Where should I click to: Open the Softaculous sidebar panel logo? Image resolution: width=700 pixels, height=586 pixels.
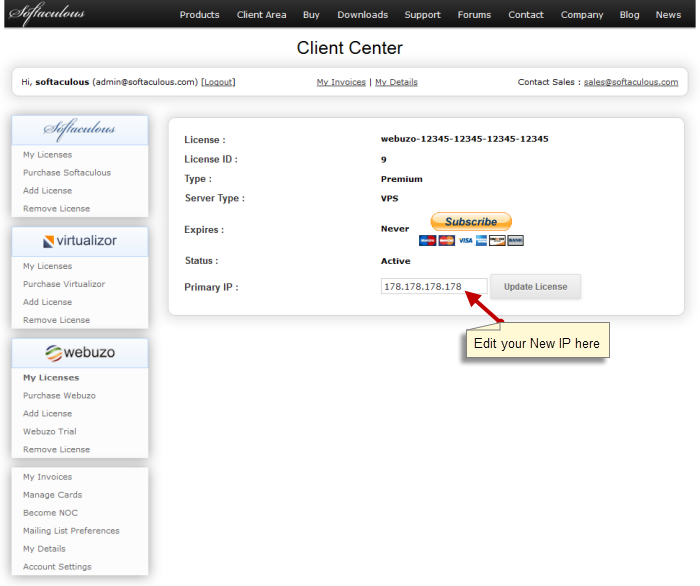79,129
